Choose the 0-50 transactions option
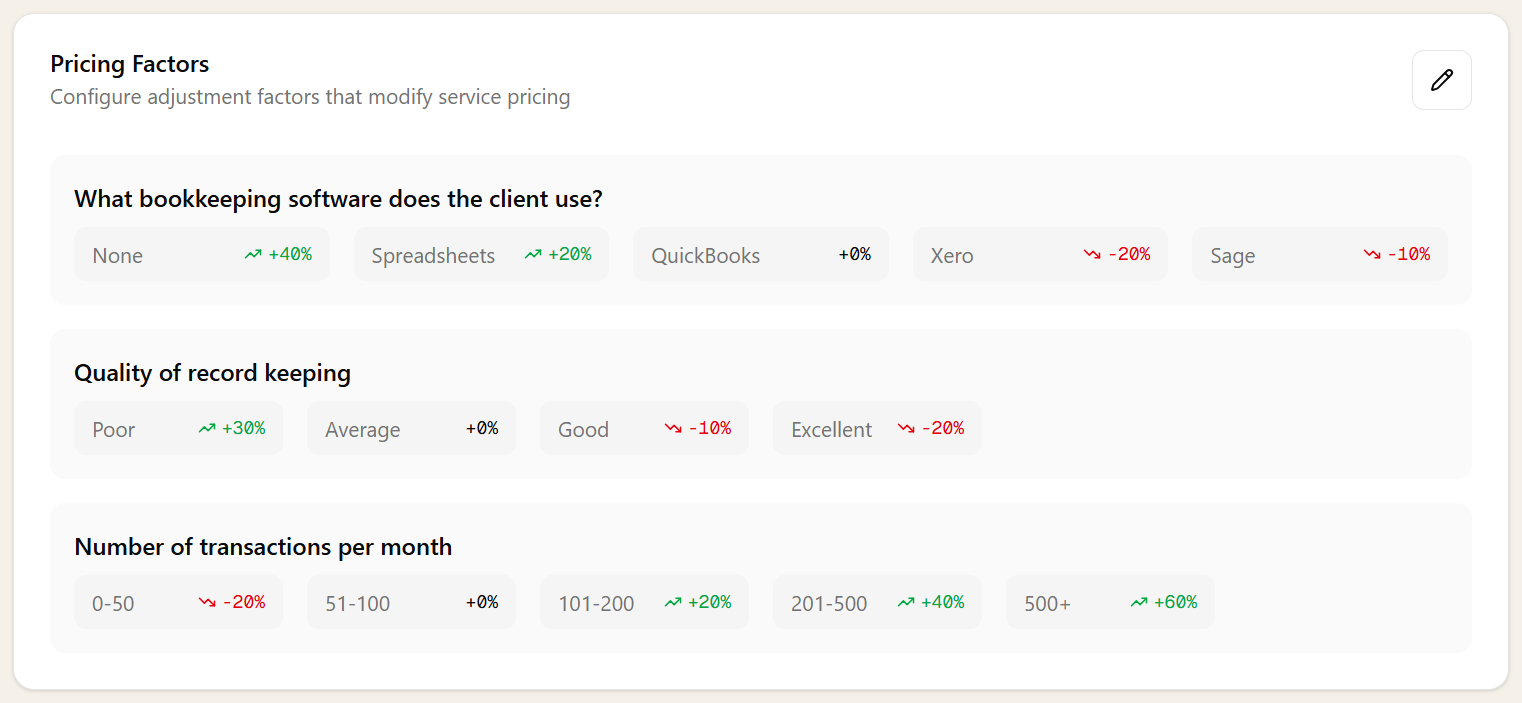1522x703 pixels. click(177, 603)
